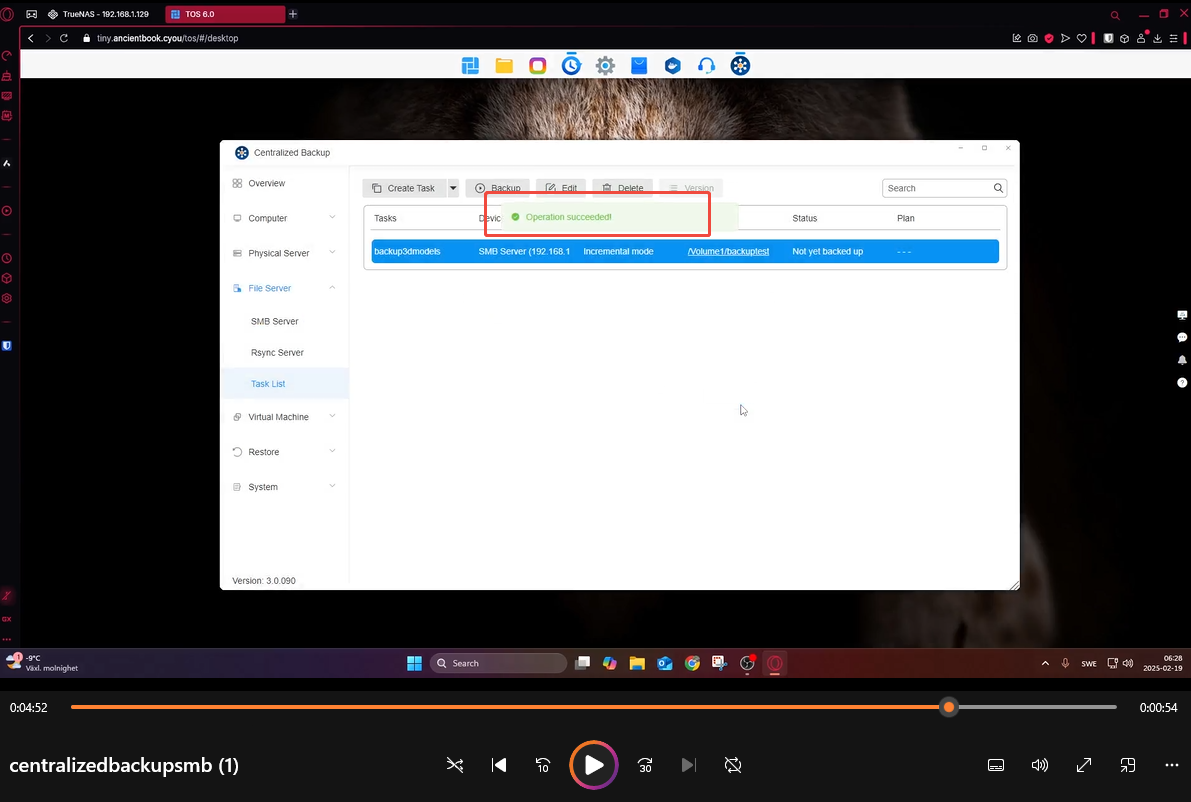Open Snipping Tool from the taskbar
This screenshot has height=802, width=1191.
tap(719, 663)
